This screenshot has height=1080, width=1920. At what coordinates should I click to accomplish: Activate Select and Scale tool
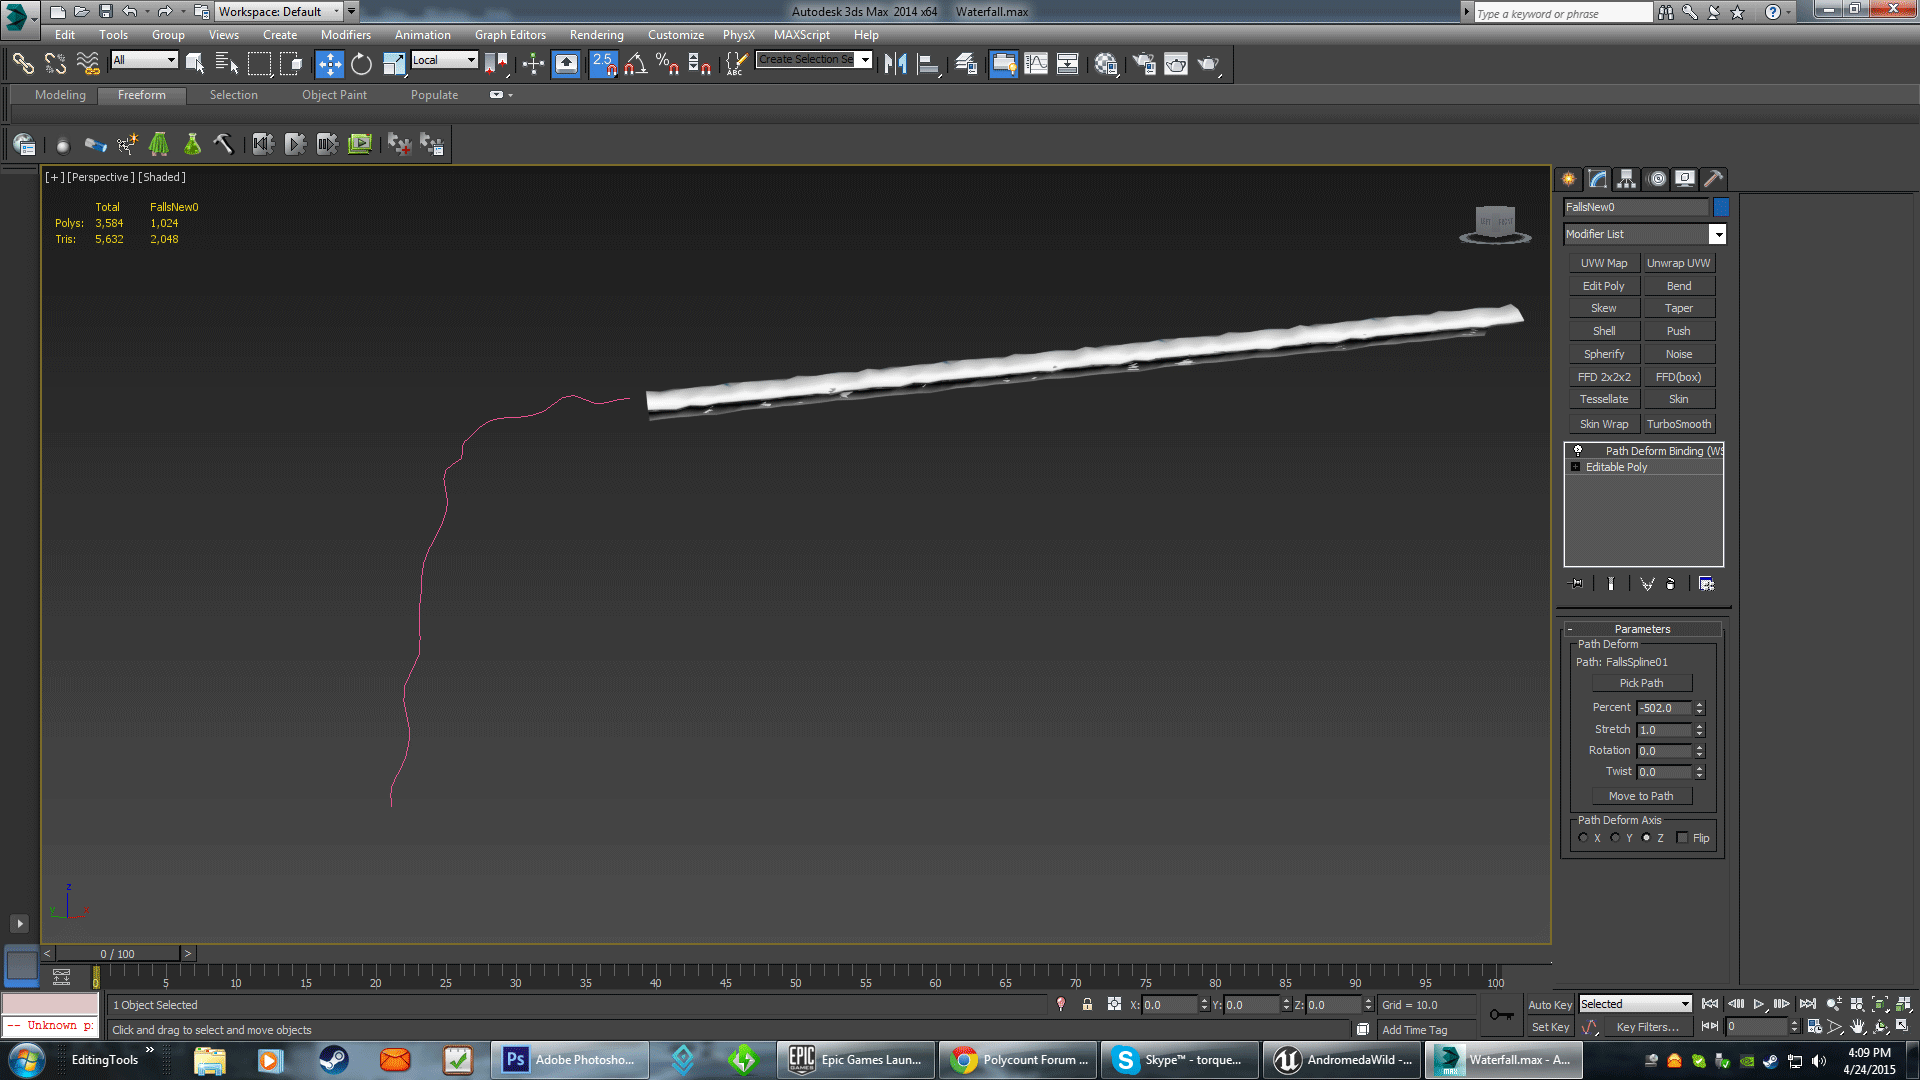pos(394,64)
